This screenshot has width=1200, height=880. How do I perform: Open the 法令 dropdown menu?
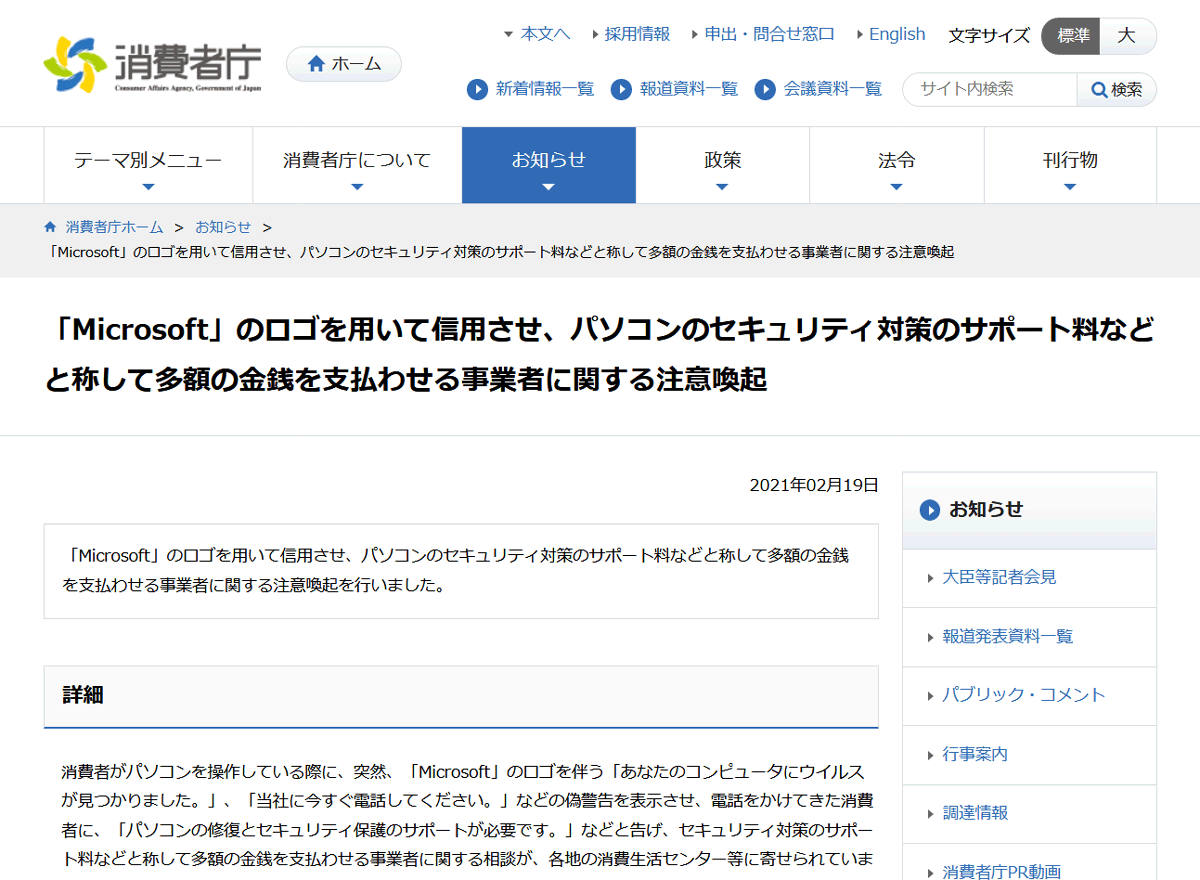(x=896, y=159)
